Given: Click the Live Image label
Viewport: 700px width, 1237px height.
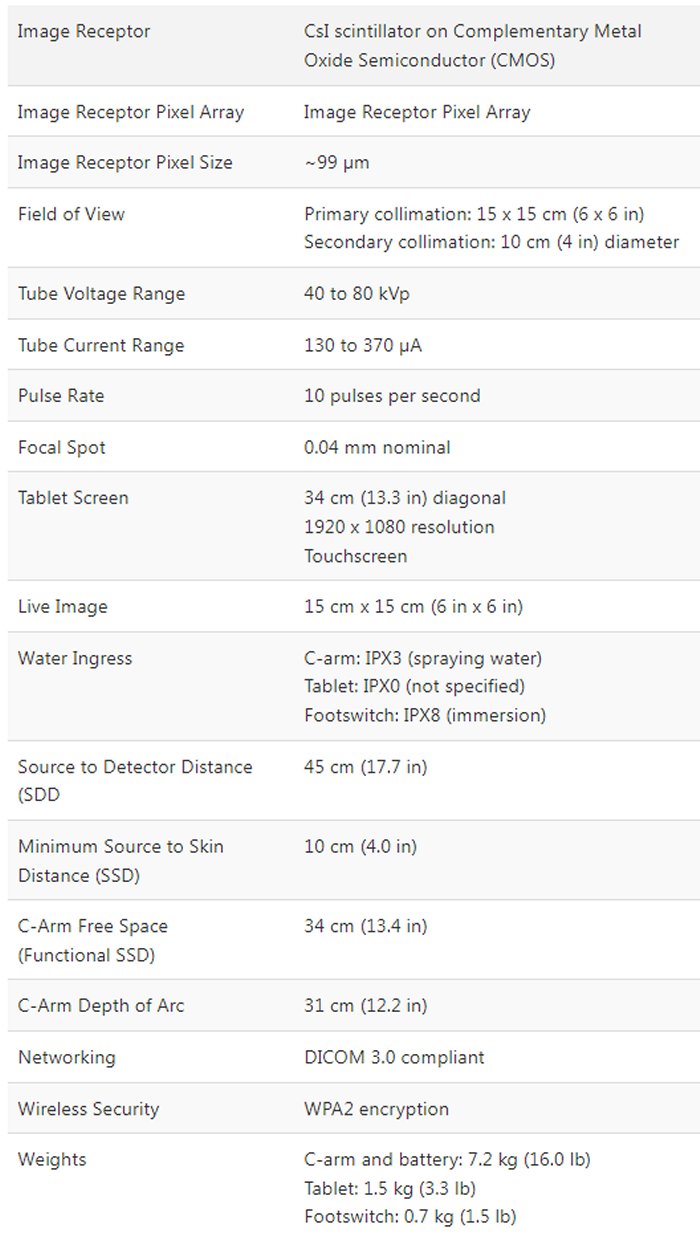Looking at the screenshot, I should 63,606.
